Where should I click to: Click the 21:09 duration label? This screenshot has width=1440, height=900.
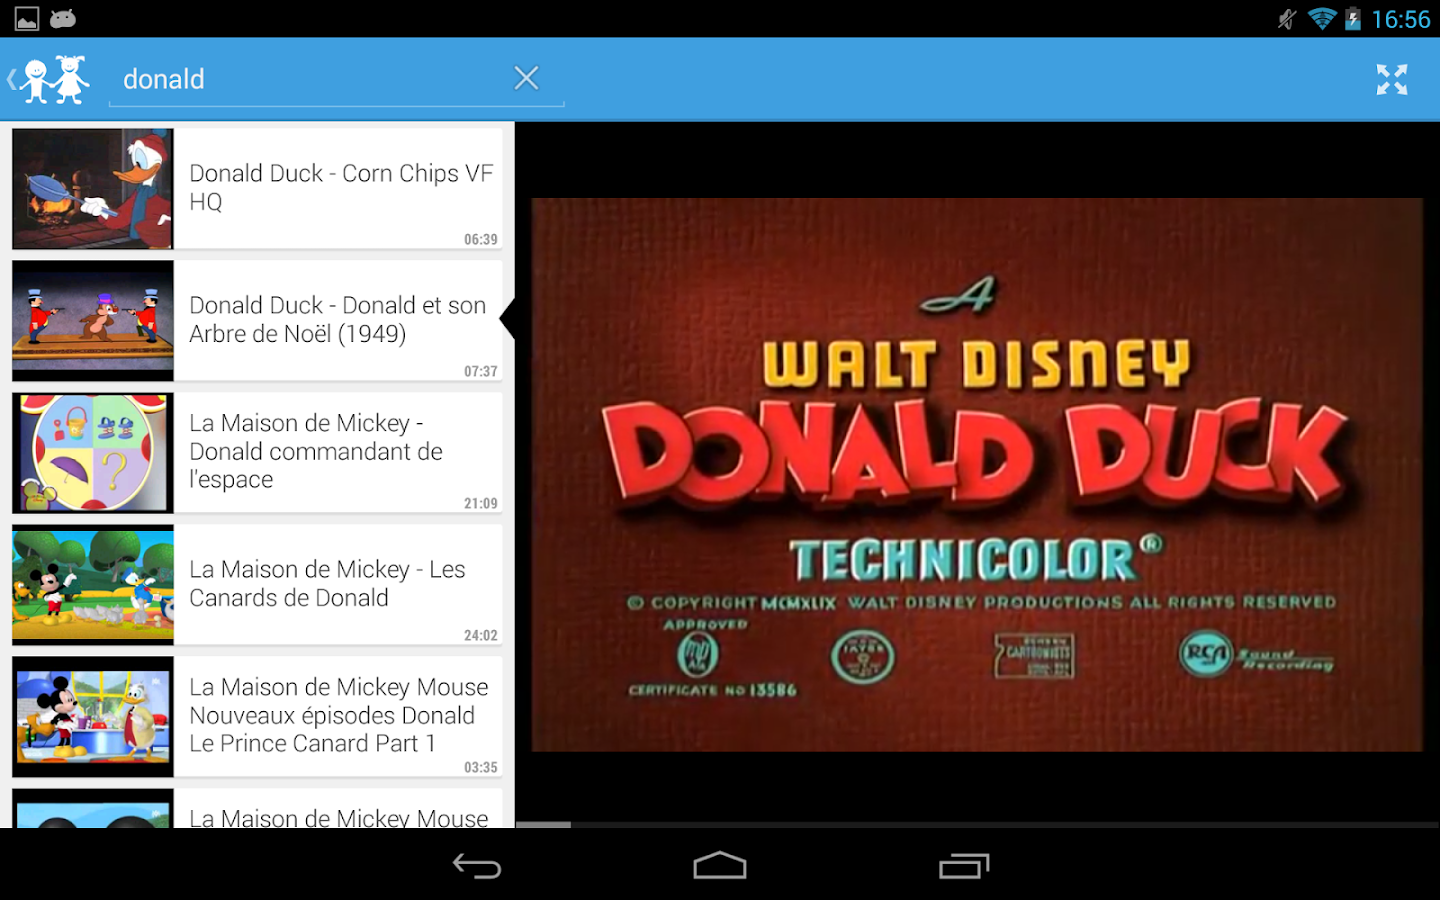(481, 503)
